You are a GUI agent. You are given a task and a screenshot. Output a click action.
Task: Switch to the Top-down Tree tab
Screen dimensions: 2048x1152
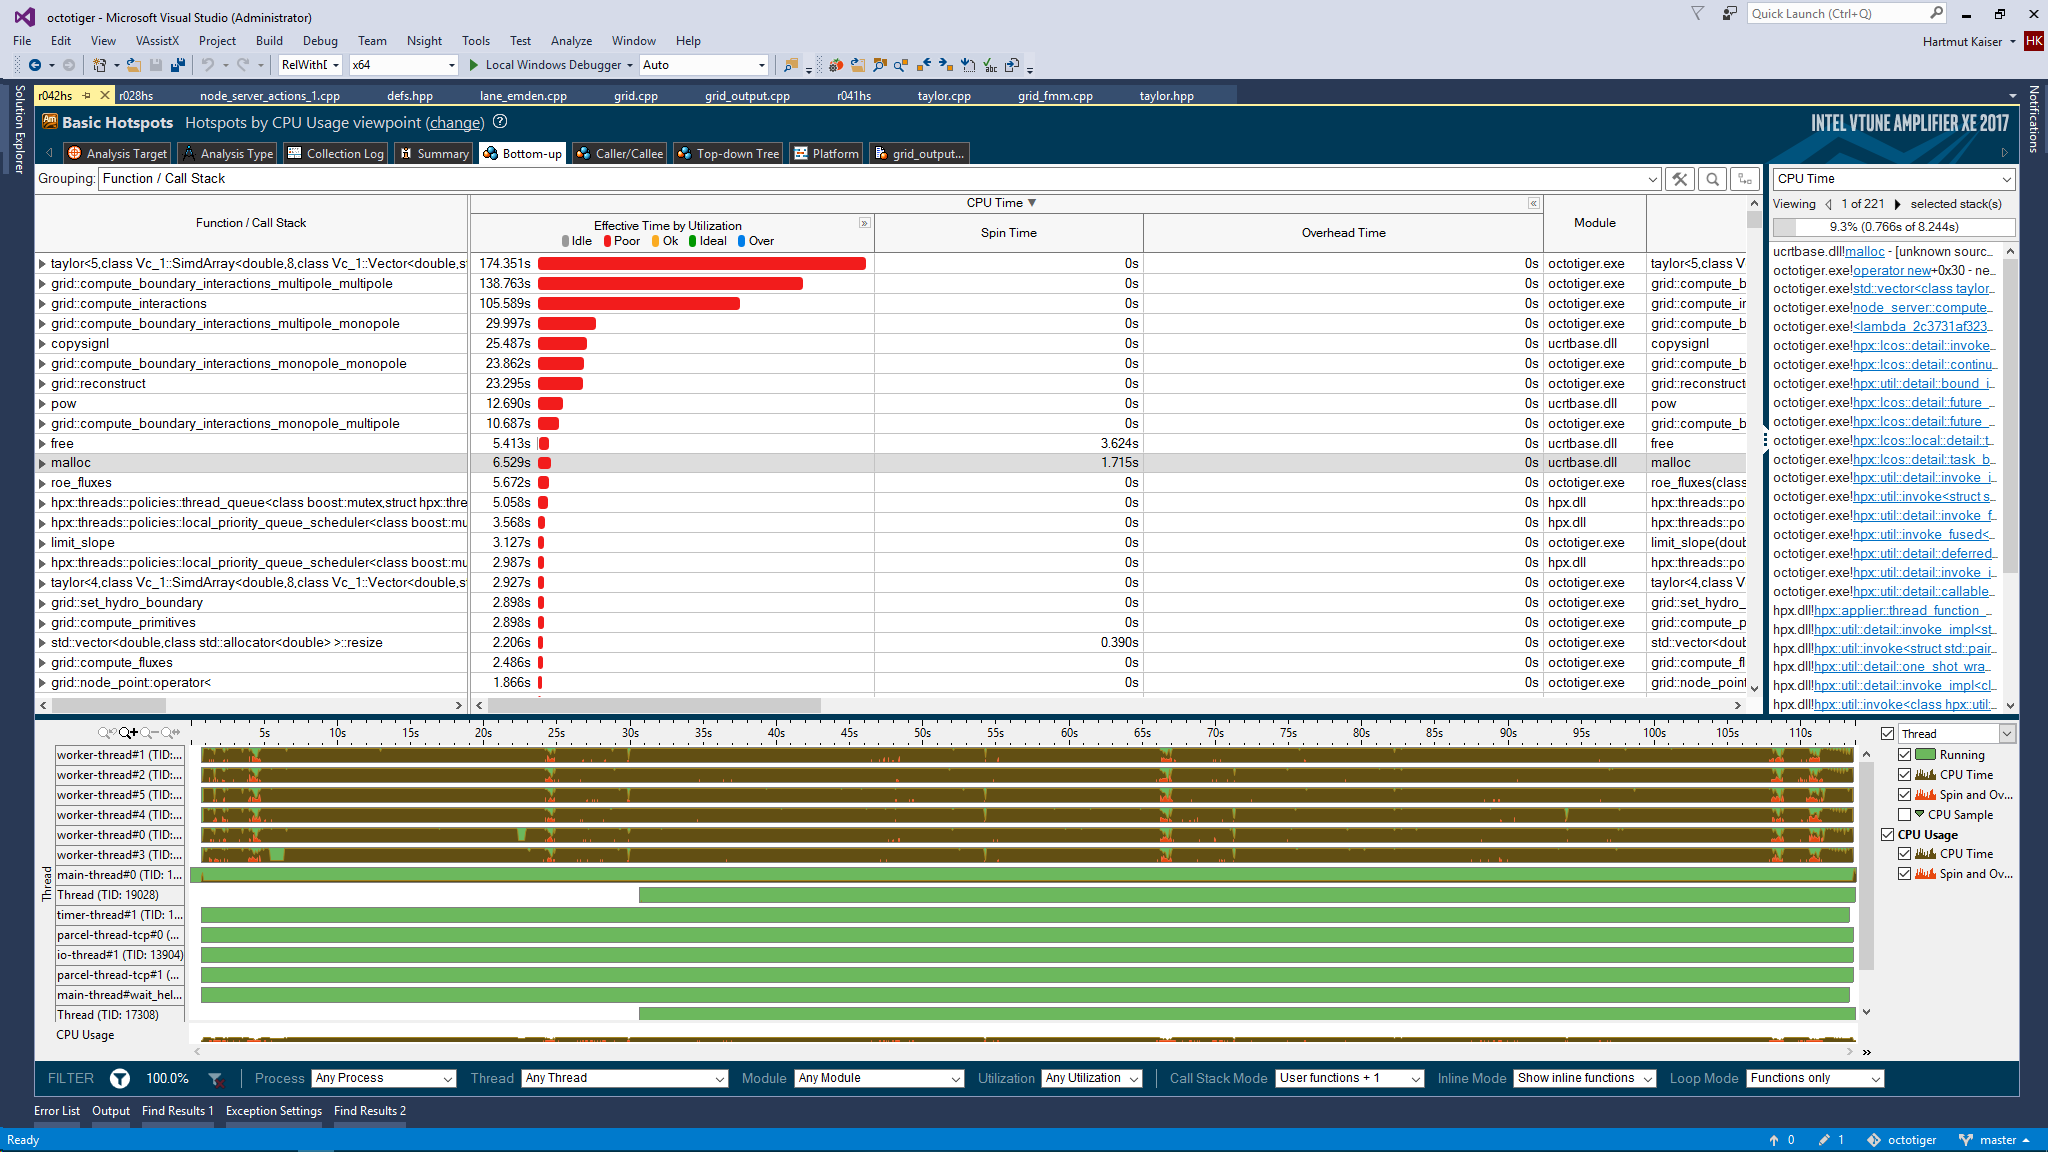728,153
